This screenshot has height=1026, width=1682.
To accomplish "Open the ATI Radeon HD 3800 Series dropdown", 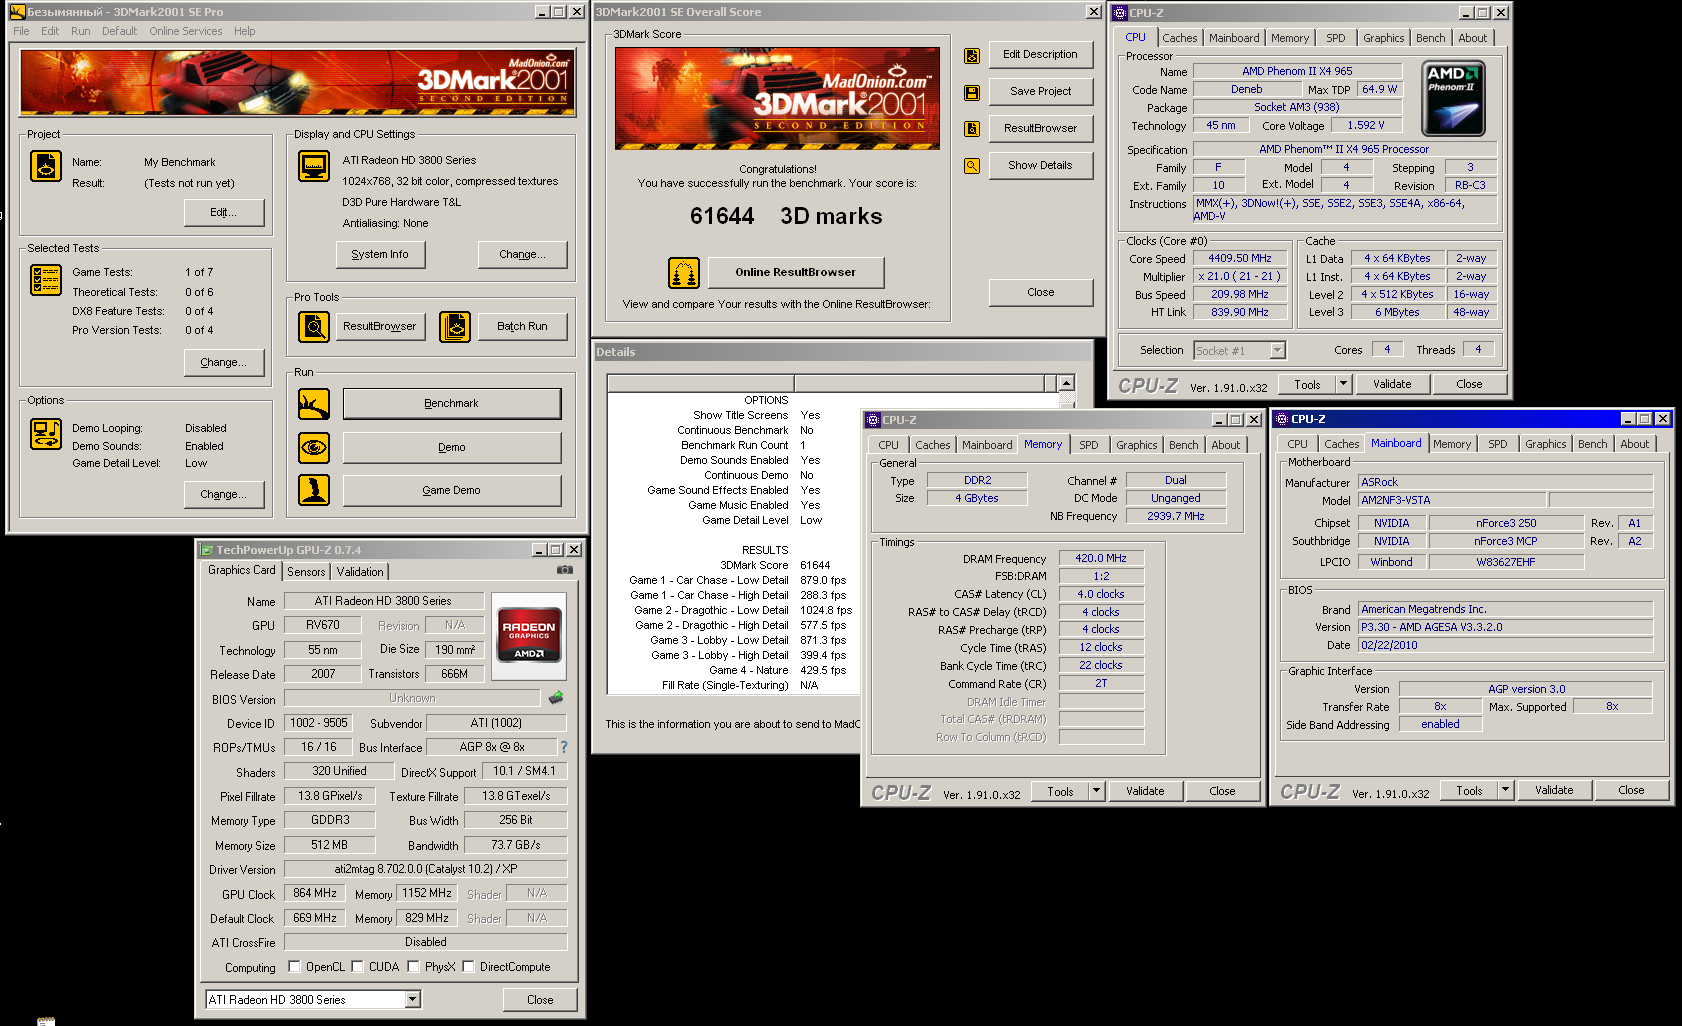I will pos(412,1000).
